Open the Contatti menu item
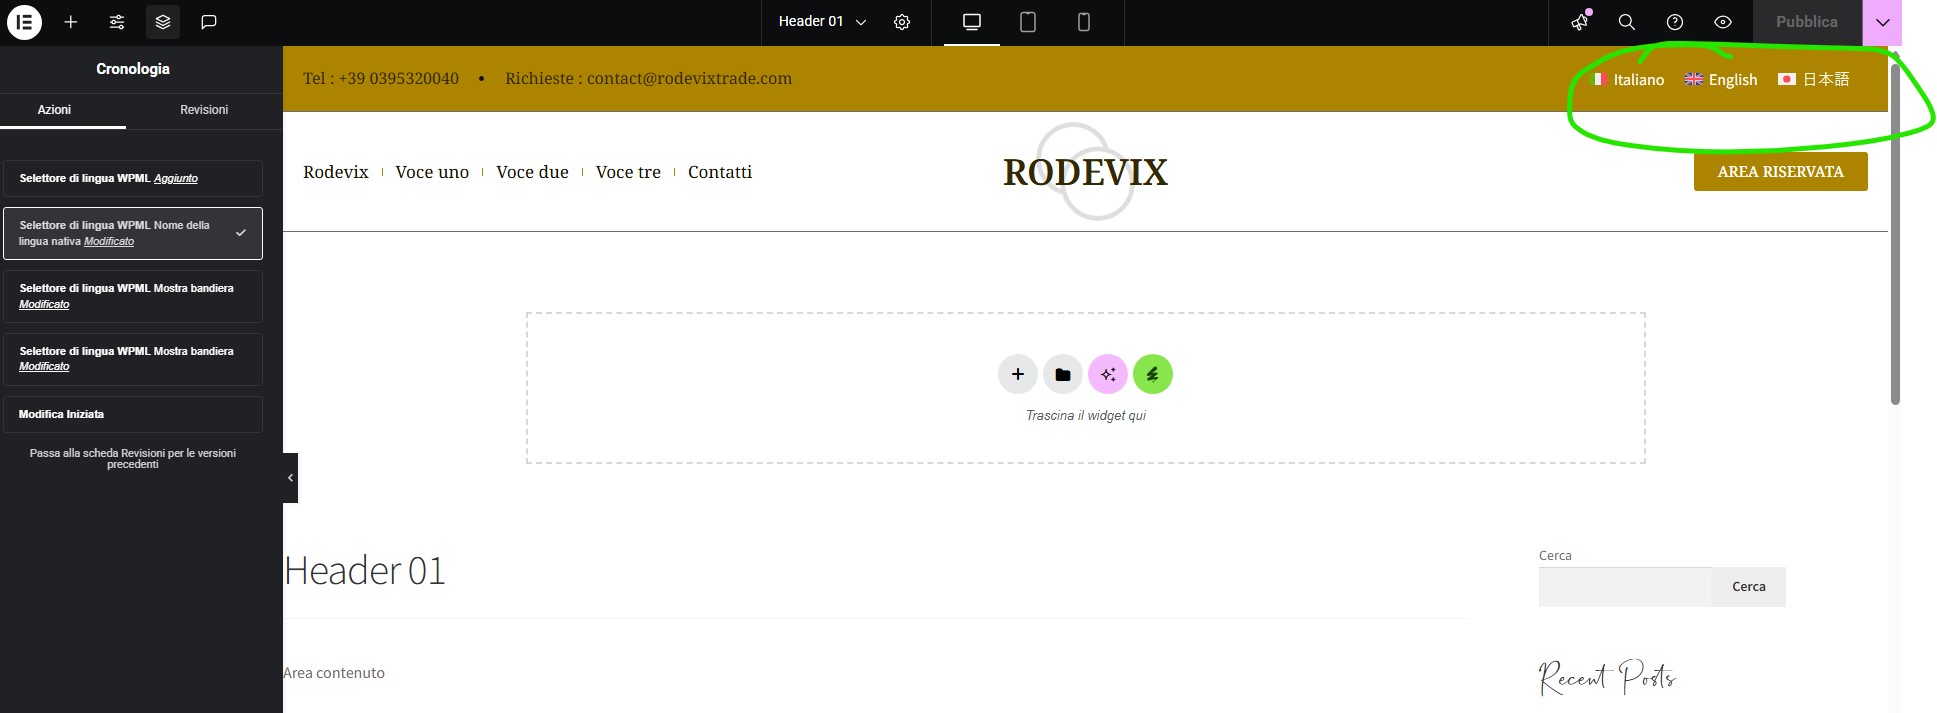This screenshot has width=1937, height=713. click(720, 172)
